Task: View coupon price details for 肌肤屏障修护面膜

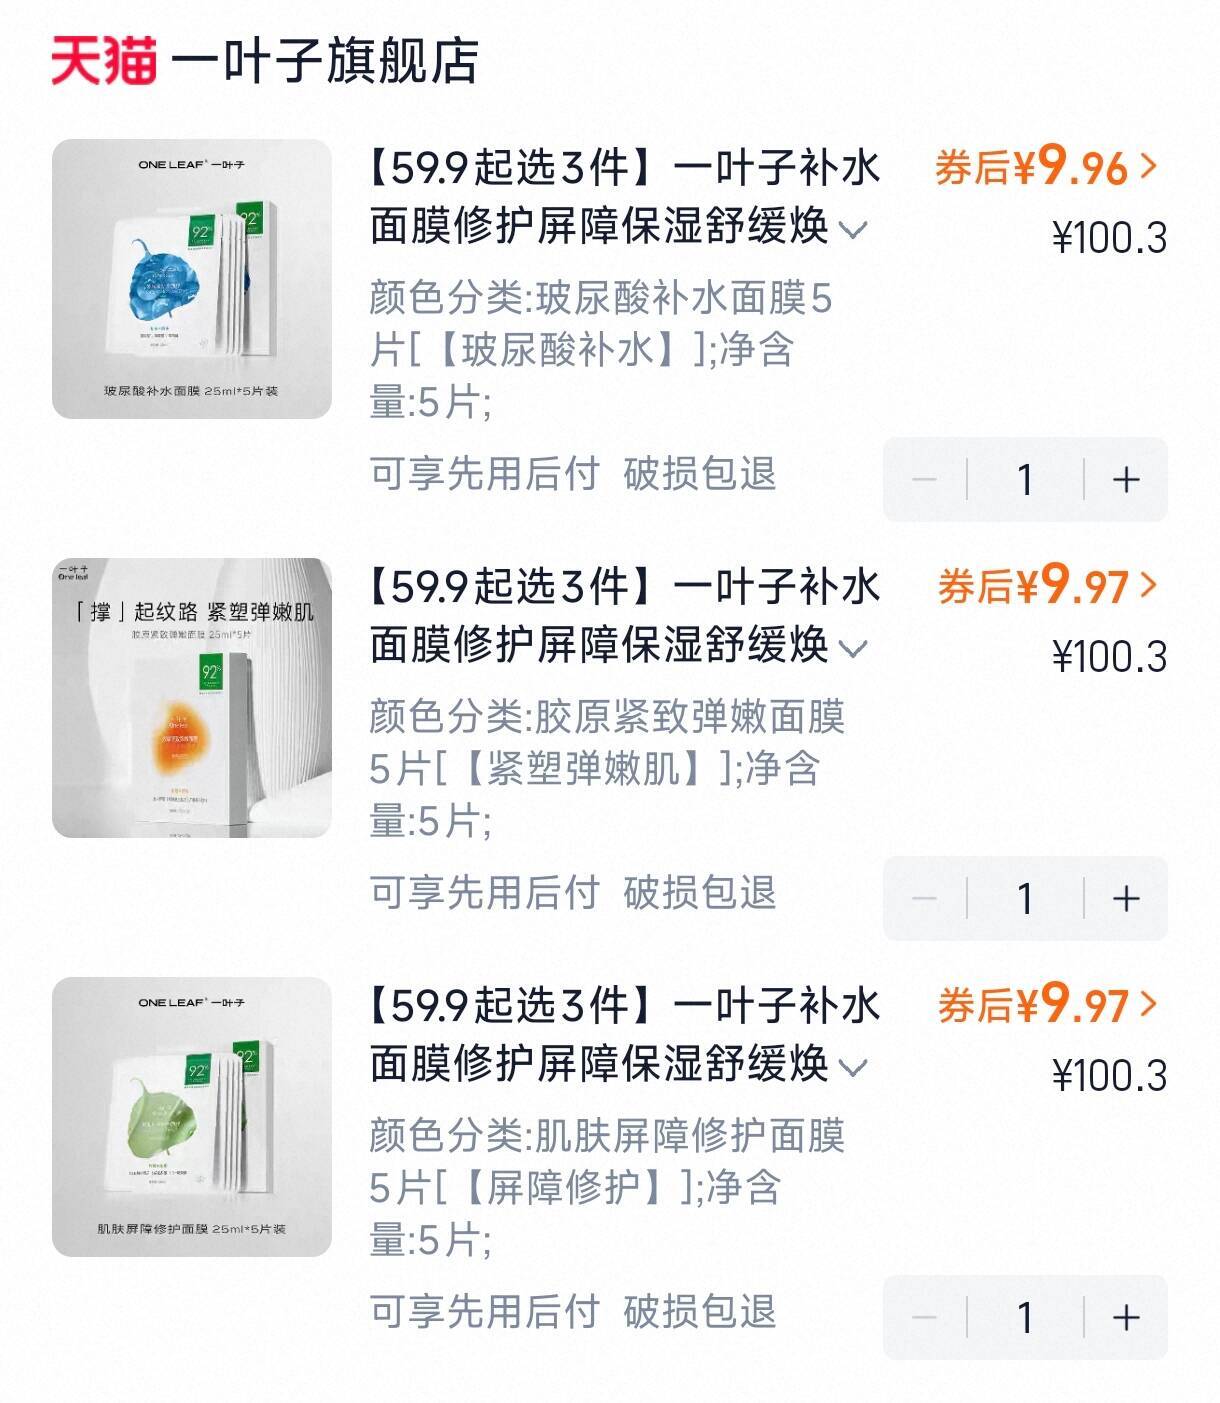Action: pyautogui.click(x=1046, y=1005)
